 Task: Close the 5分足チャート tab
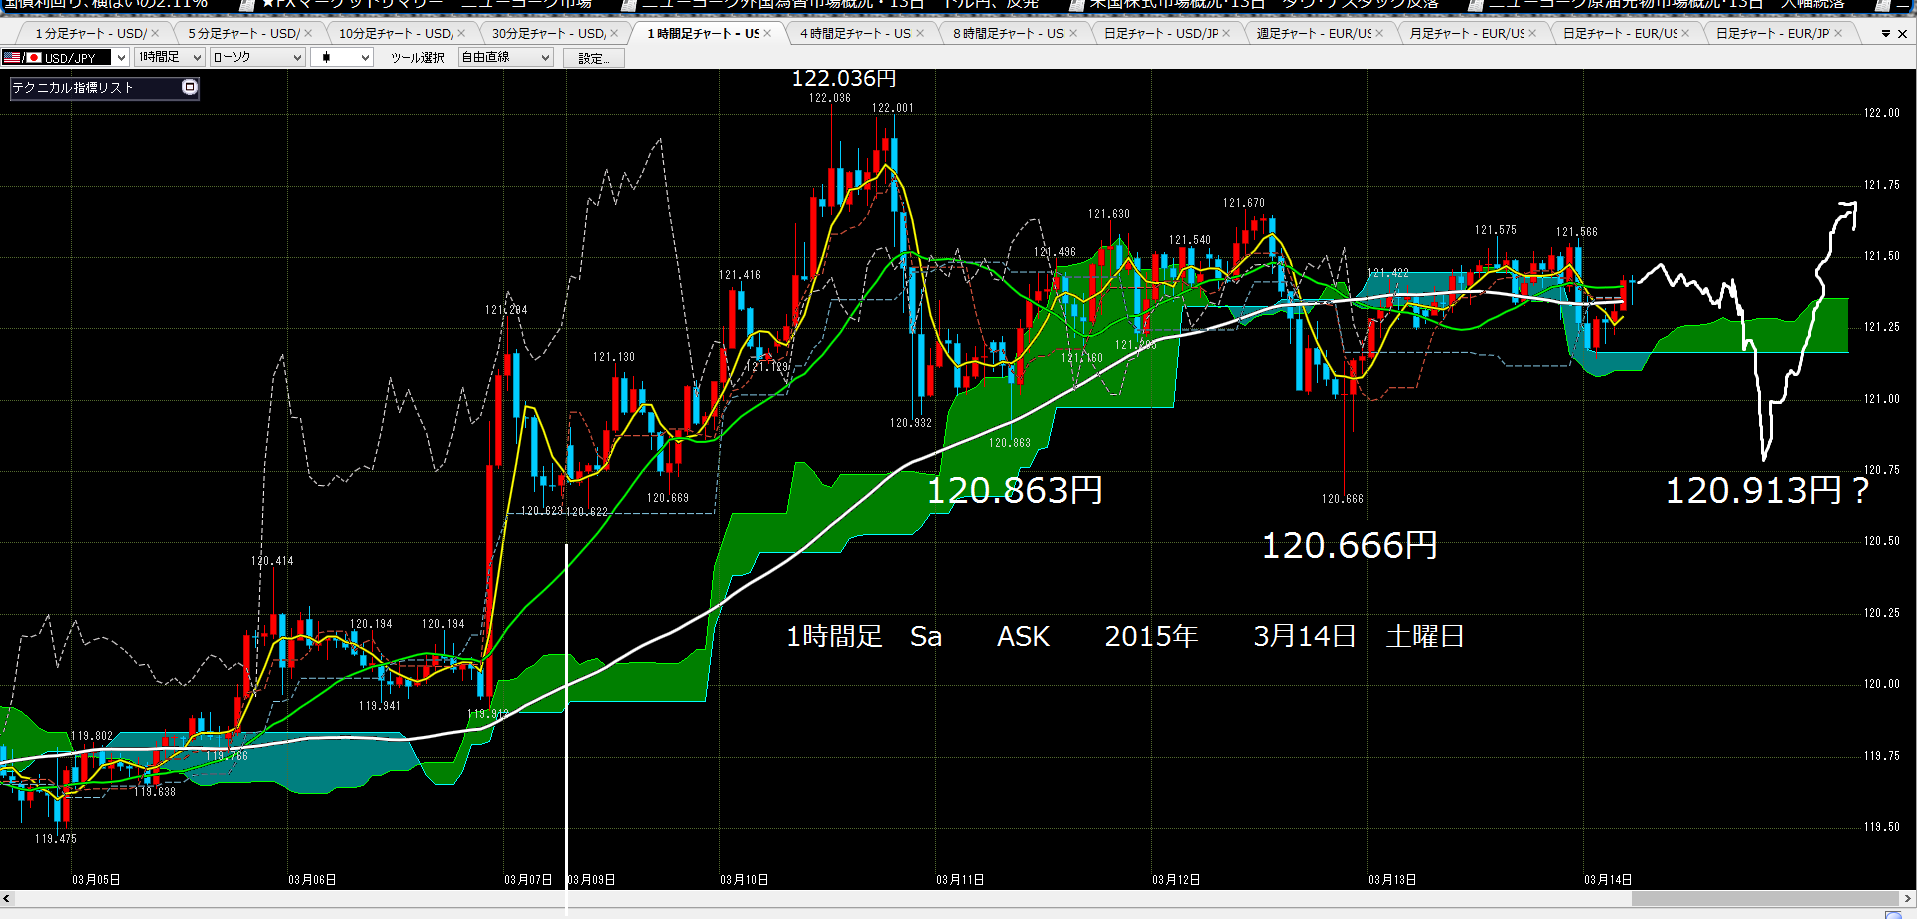[308, 33]
